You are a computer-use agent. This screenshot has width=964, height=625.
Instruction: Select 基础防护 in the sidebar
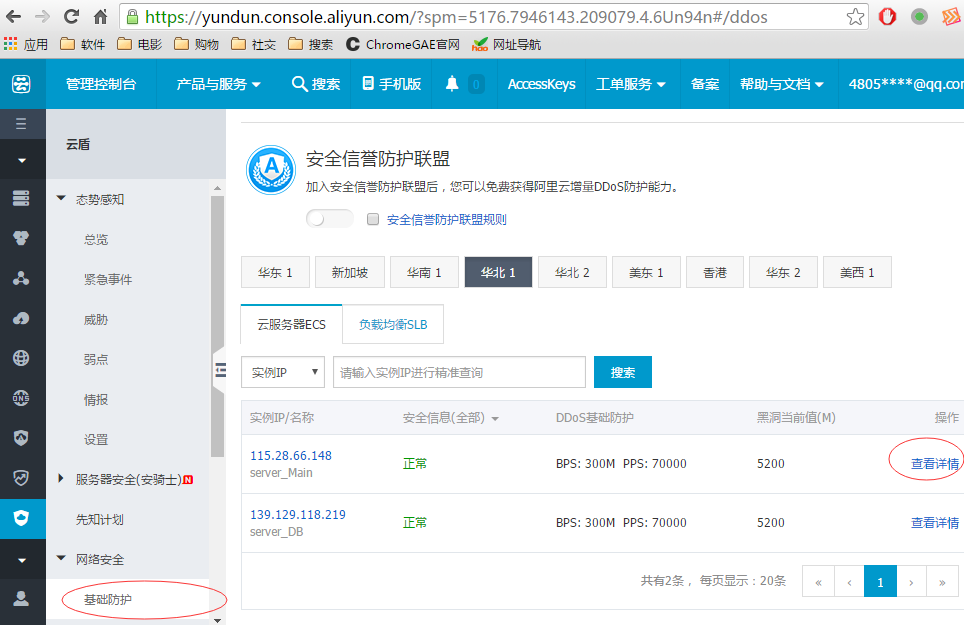(108, 599)
